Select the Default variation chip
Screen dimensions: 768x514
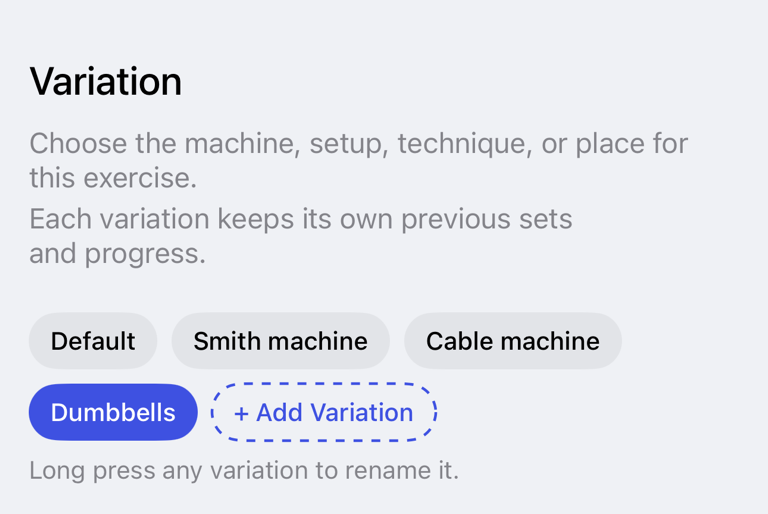click(x=93, y=341)
